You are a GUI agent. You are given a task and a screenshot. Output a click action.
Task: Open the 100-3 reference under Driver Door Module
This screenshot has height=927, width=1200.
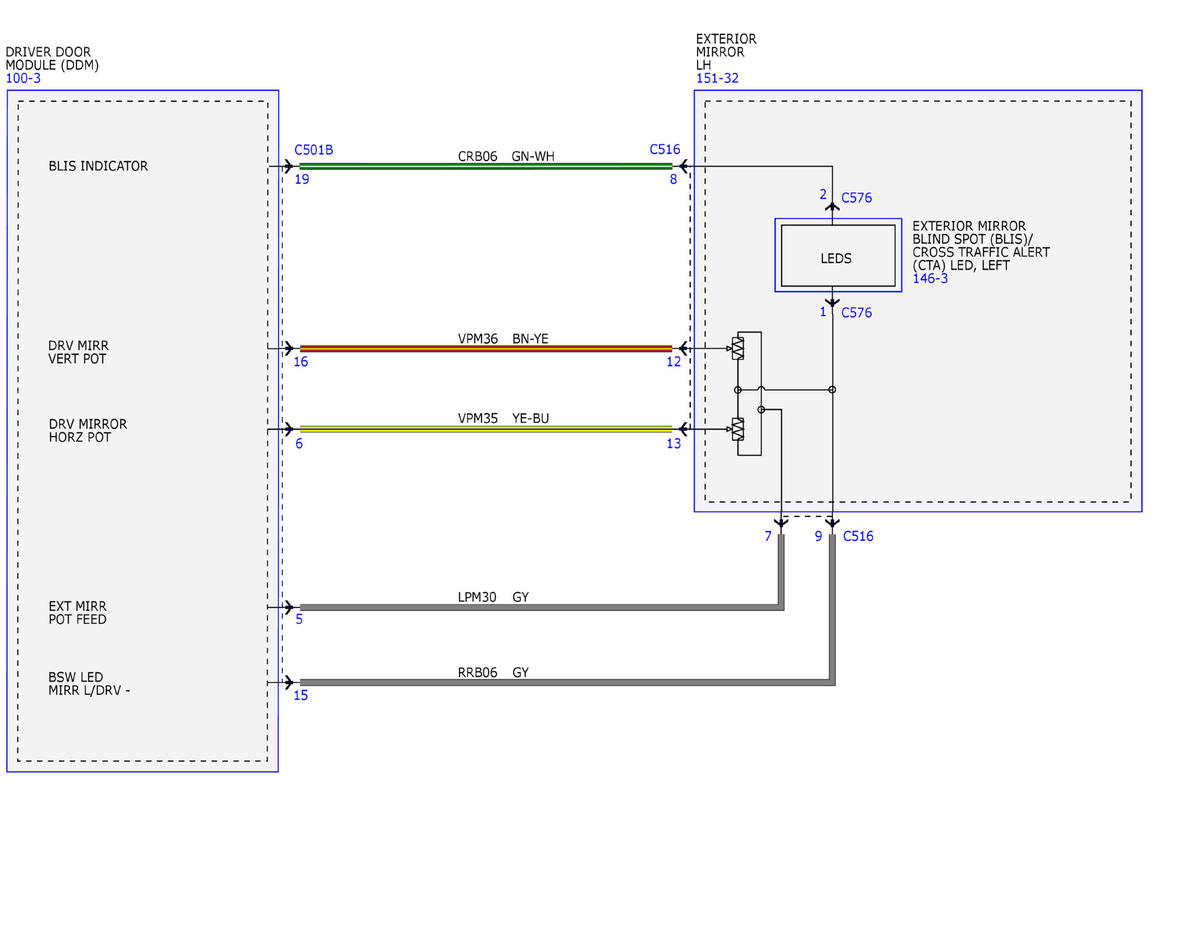click(21, 78)
